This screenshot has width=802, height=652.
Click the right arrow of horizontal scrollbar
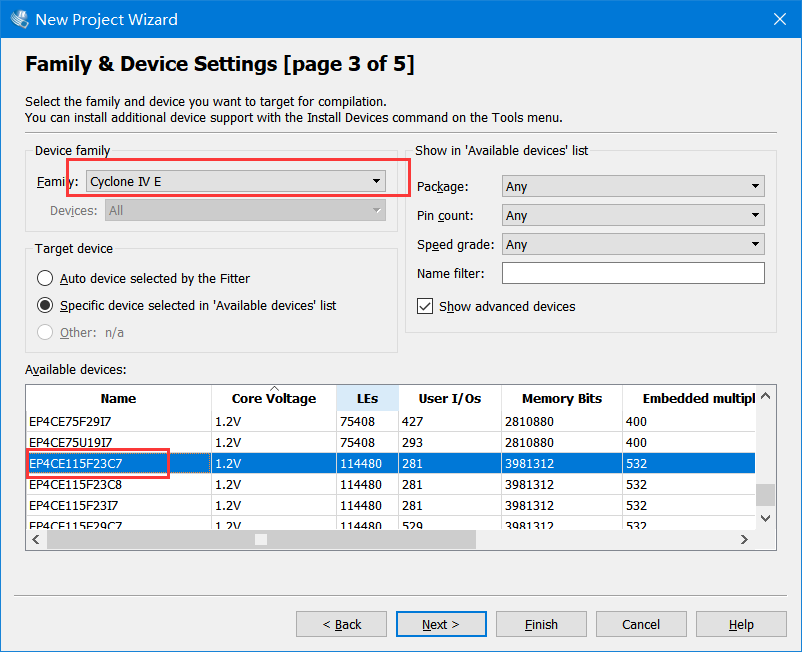(744, 539)
